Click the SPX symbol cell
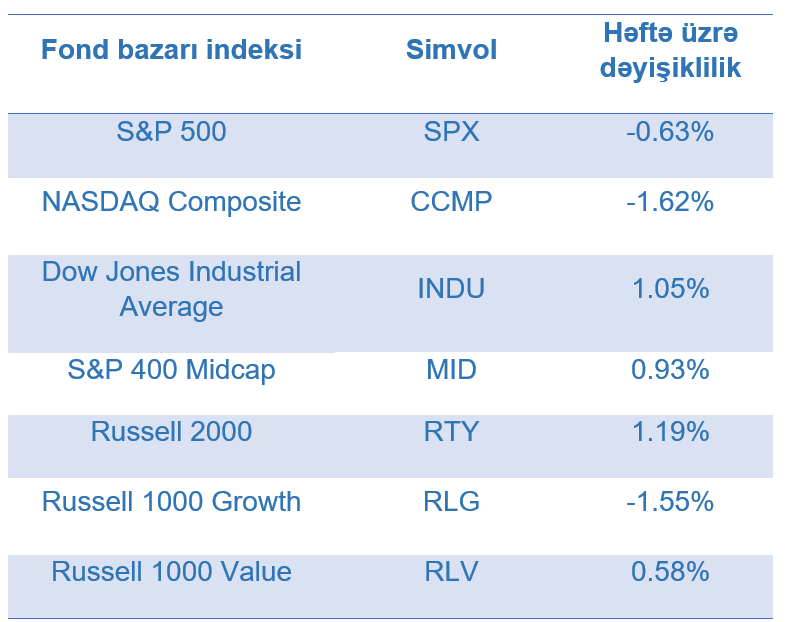The height and width of the screenshot is (622, 788). pyautogui.click(x=451, y=131)
